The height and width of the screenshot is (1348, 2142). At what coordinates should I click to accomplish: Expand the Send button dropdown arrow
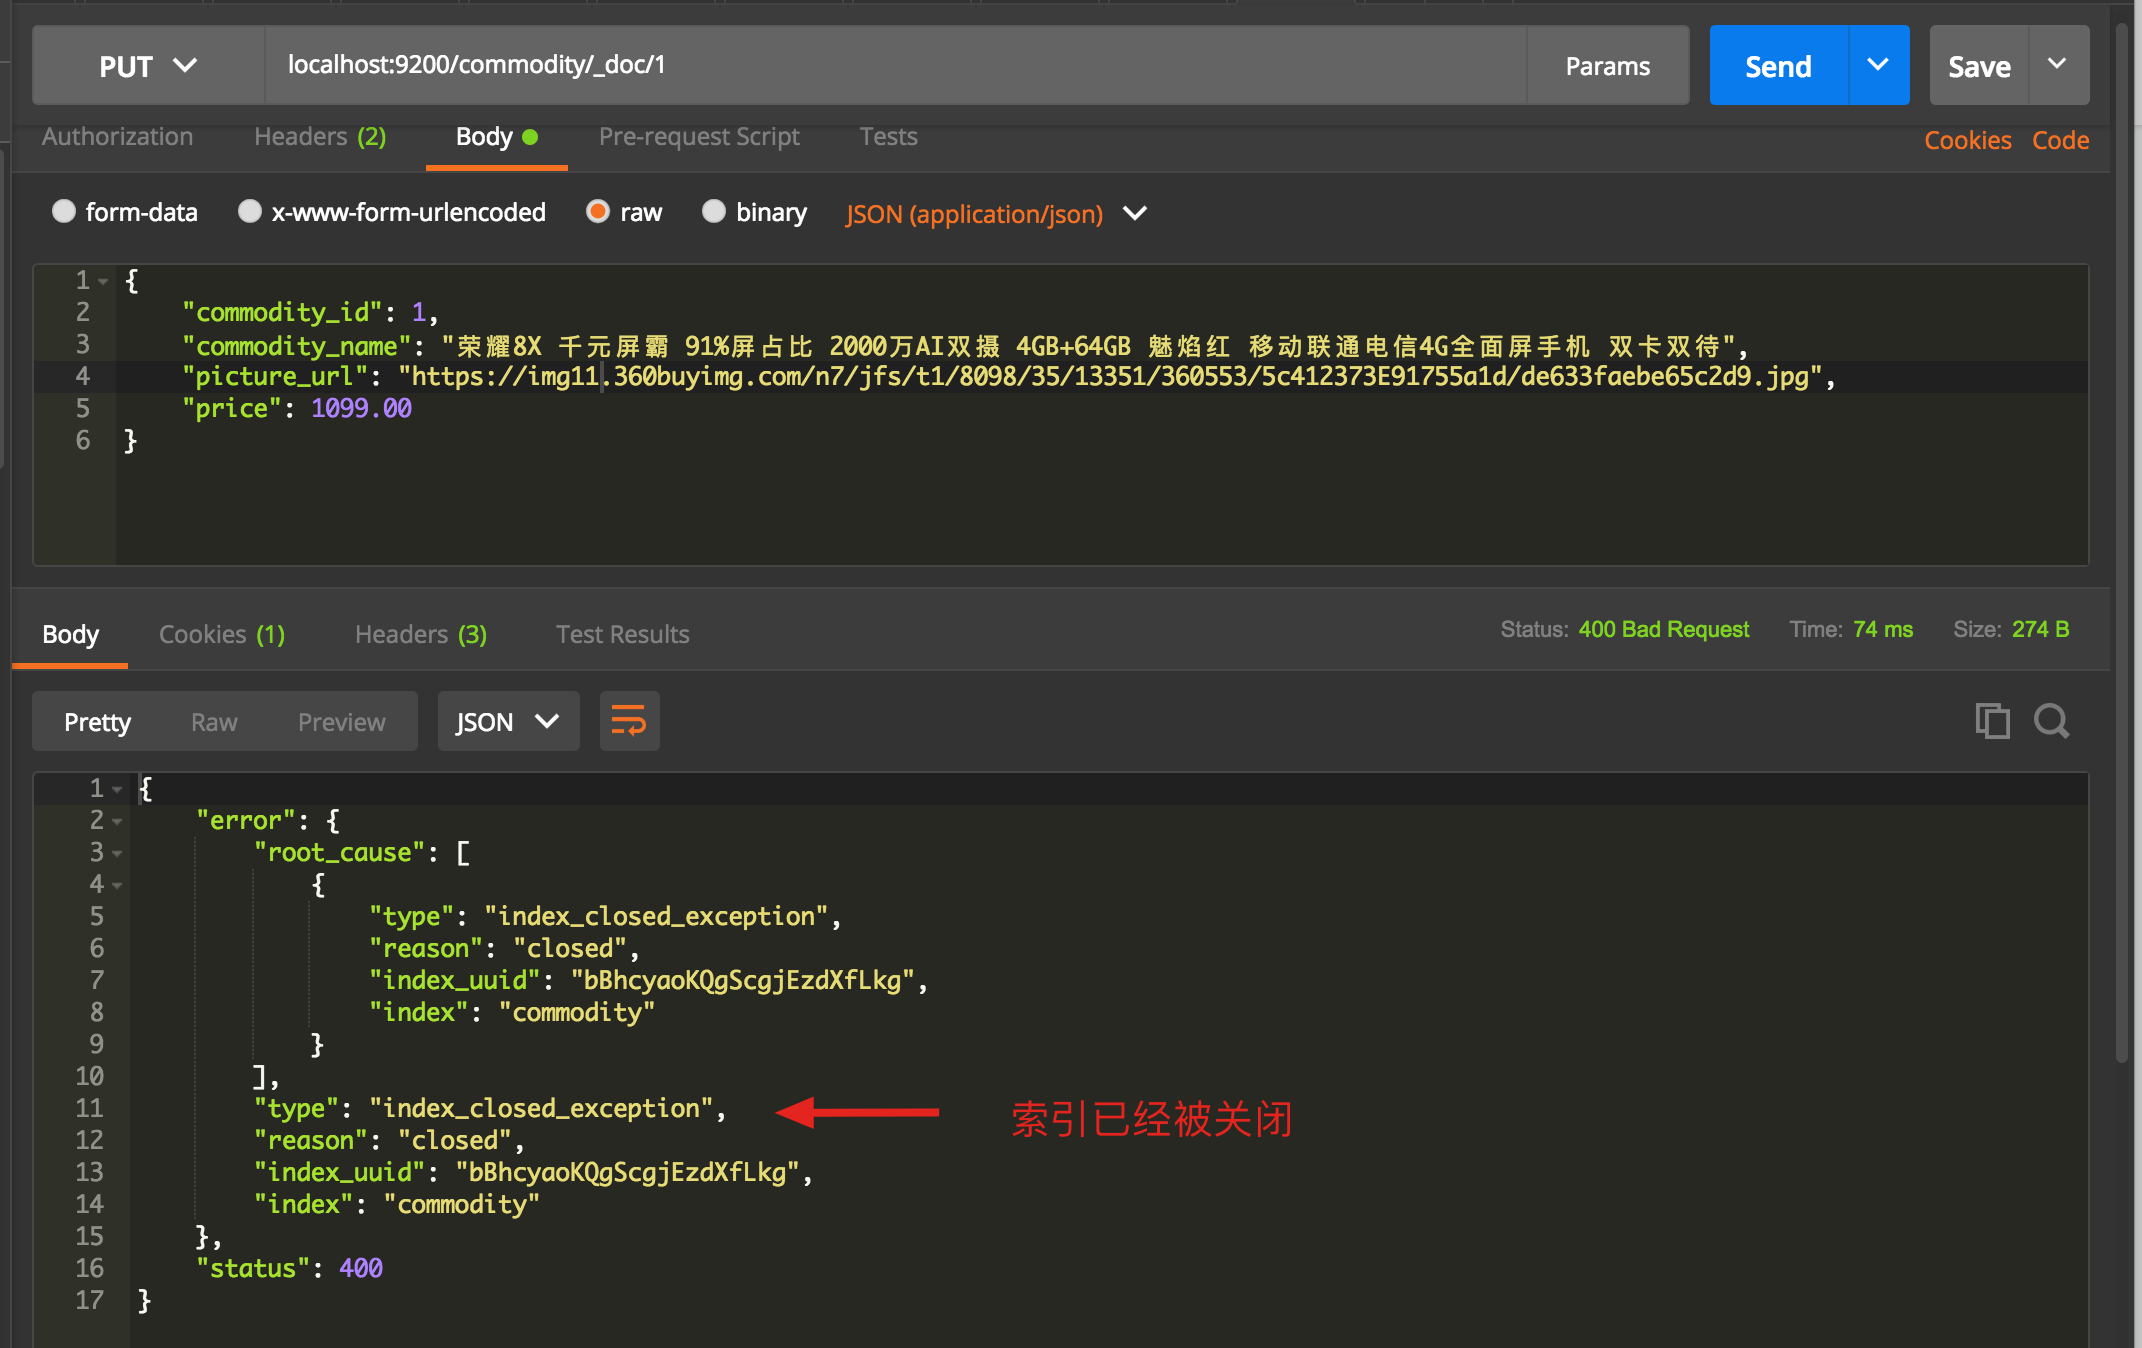coord(1878,65)
